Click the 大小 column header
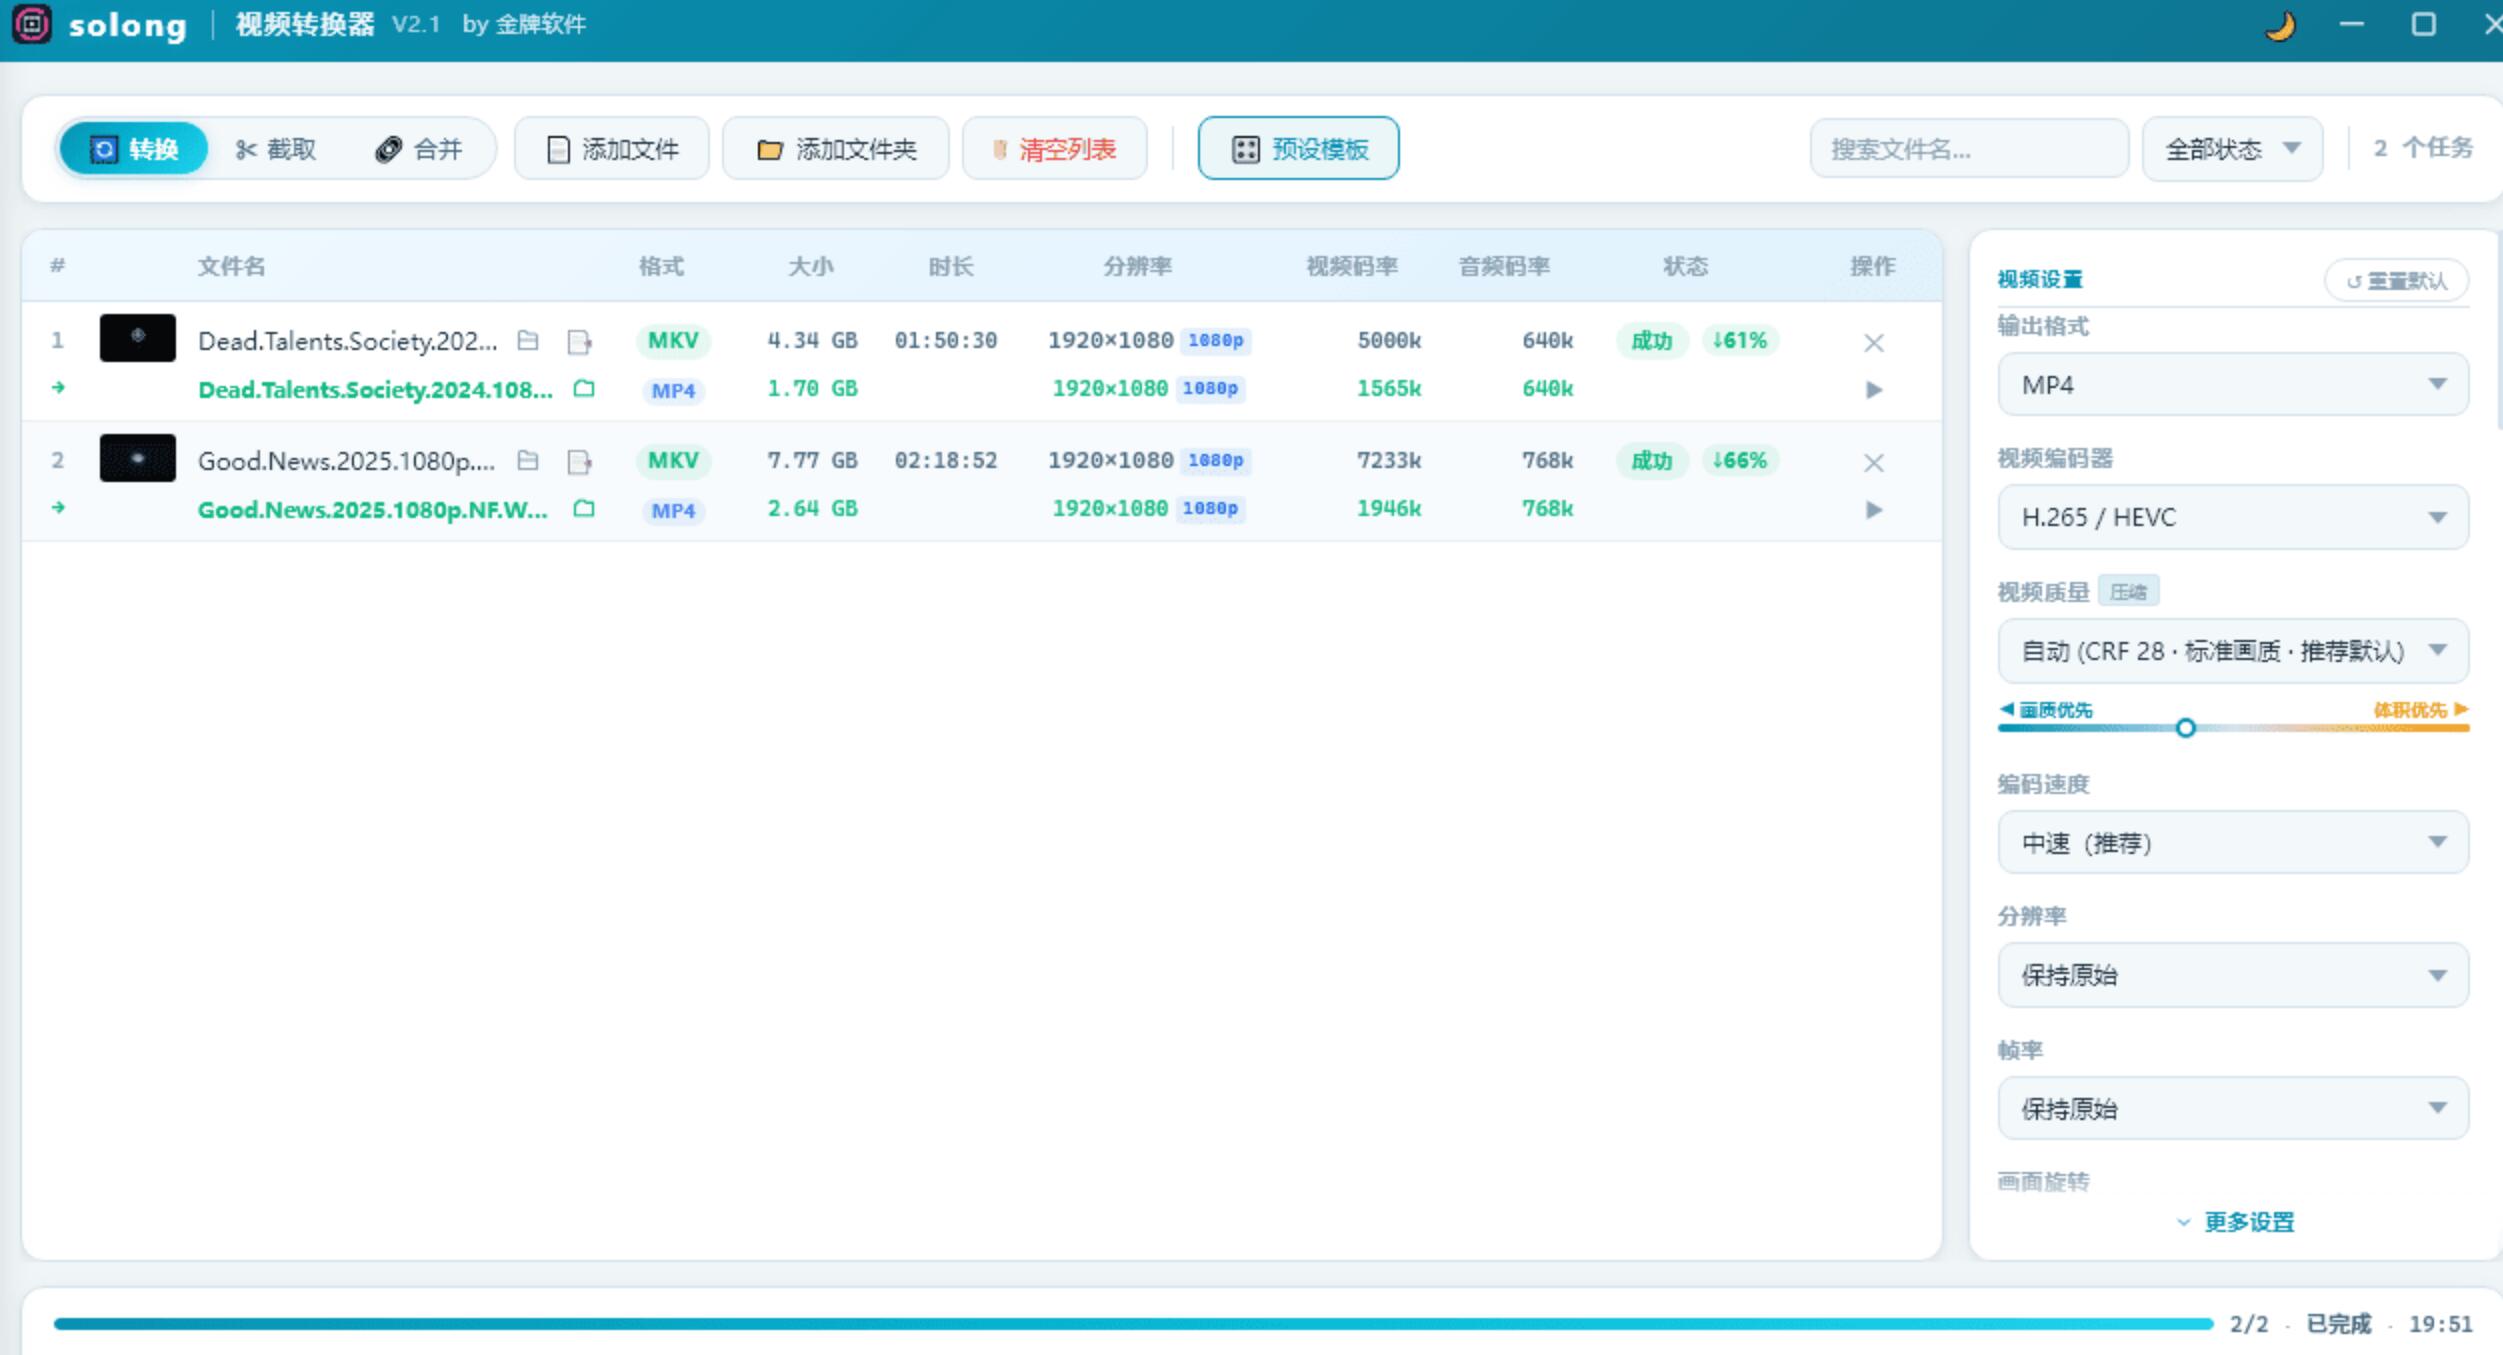Image resolution: width=2503 pixels, height=1355 pixels. 811,266
